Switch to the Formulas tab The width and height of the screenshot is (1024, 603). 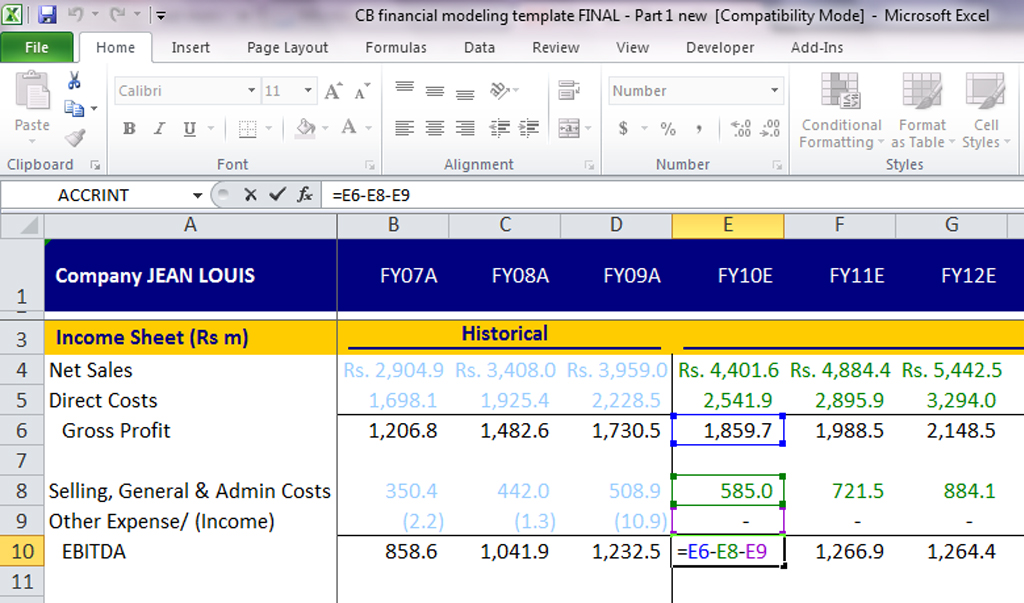[395, 48]
